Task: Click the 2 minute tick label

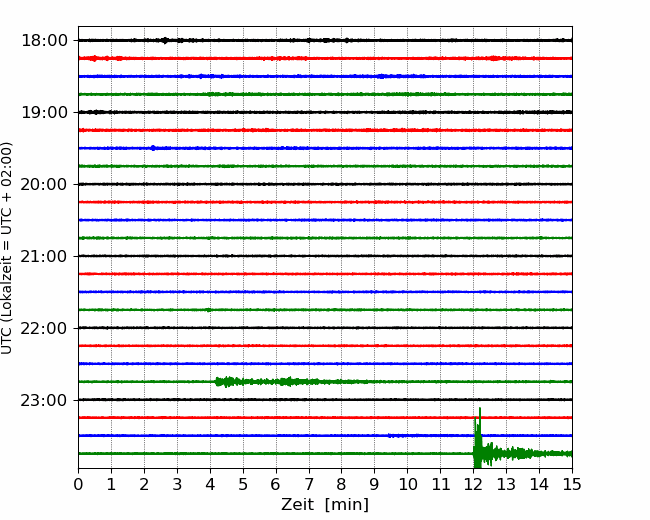Action: tap(144, 484)
